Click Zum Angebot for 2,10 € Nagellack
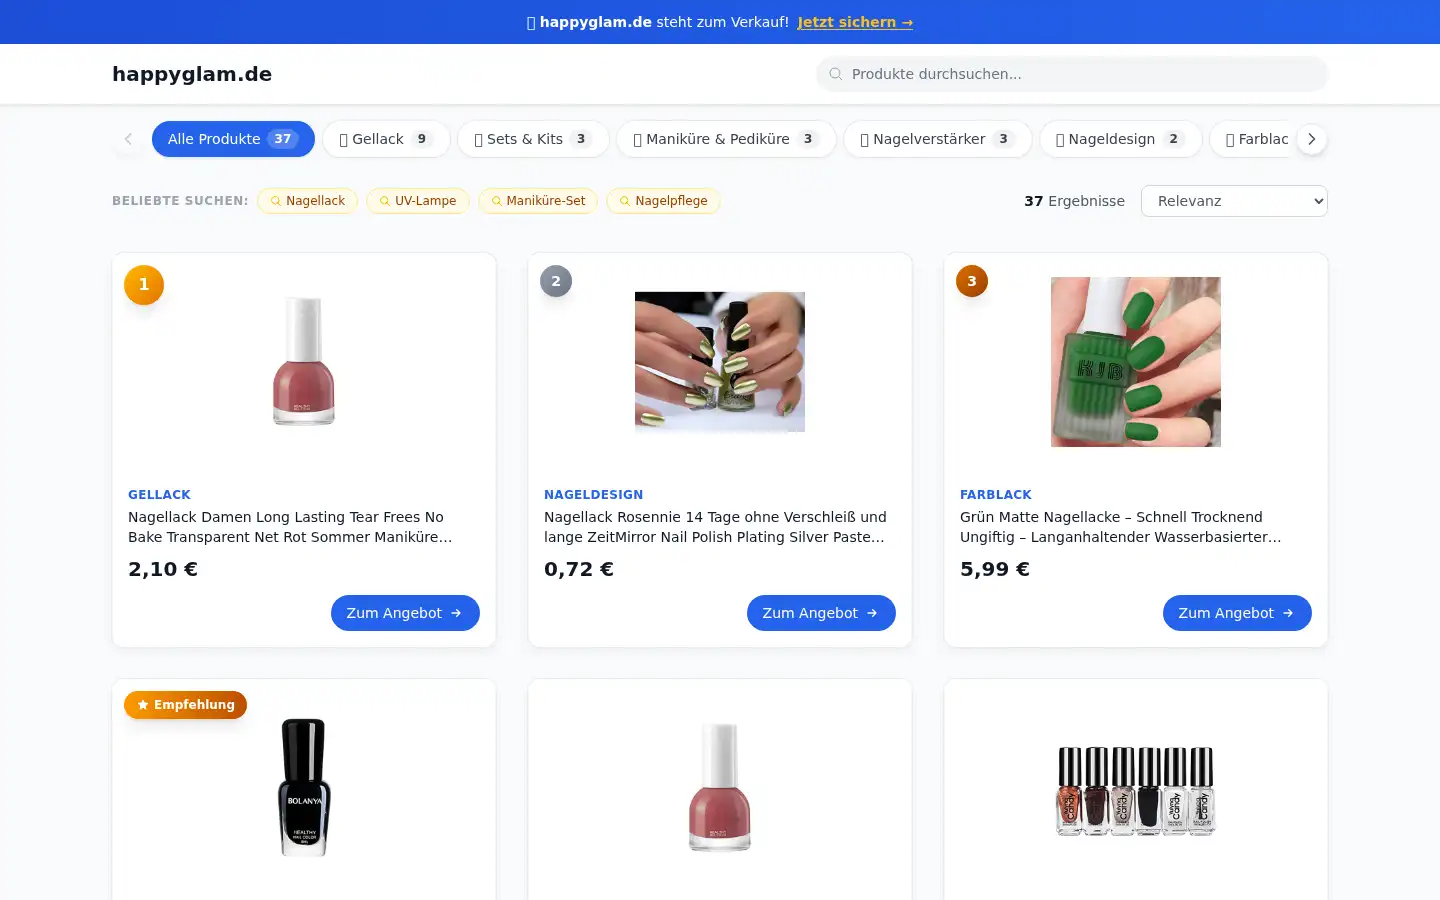Image resolution: width=1440 pixels, height=900 pixels. click(x=405, y=613)
